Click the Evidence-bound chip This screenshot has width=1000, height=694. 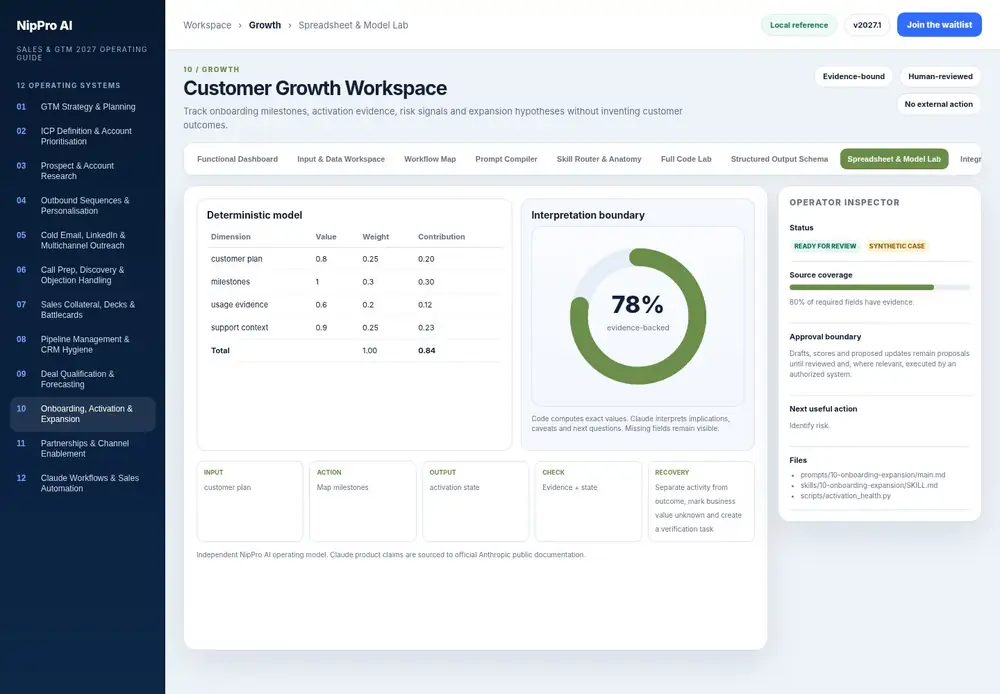point(853,77)
